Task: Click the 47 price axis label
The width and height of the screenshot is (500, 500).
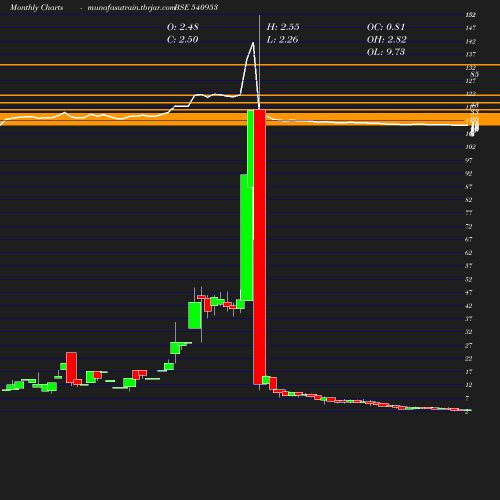Action: click(469, 292)
